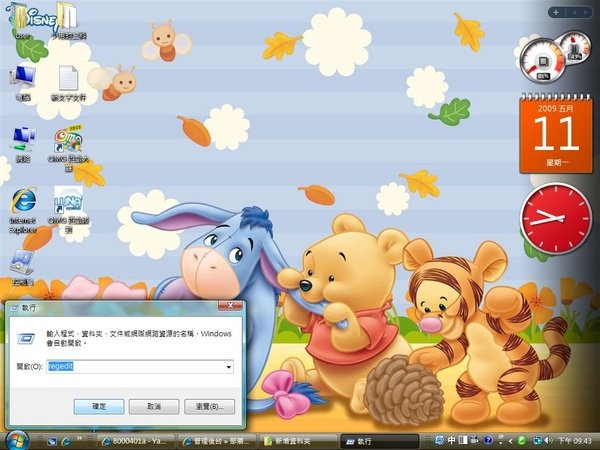Image resolution: width=600 pixels, height=450 pixels.
Task: Launch the LUNA game shortcut icon
Action: pyautogui.click(x=68, y=210)
